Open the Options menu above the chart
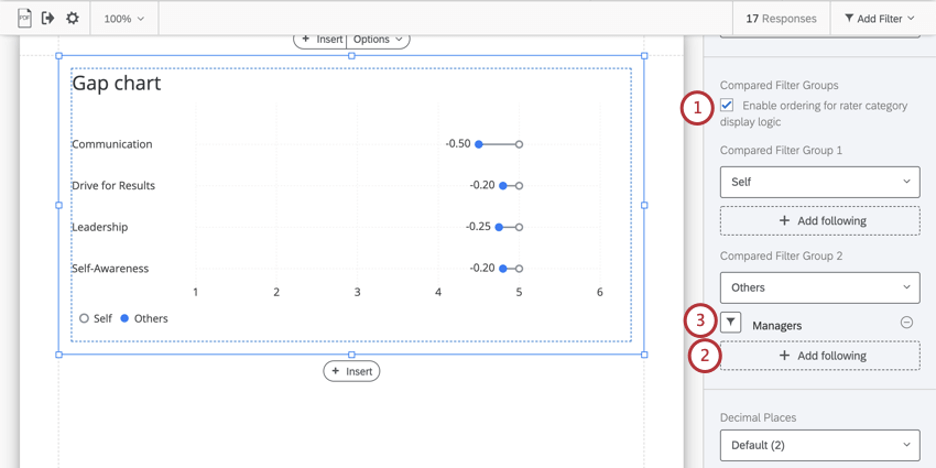This screenshot has height=468, width=936. click(378, 39)
